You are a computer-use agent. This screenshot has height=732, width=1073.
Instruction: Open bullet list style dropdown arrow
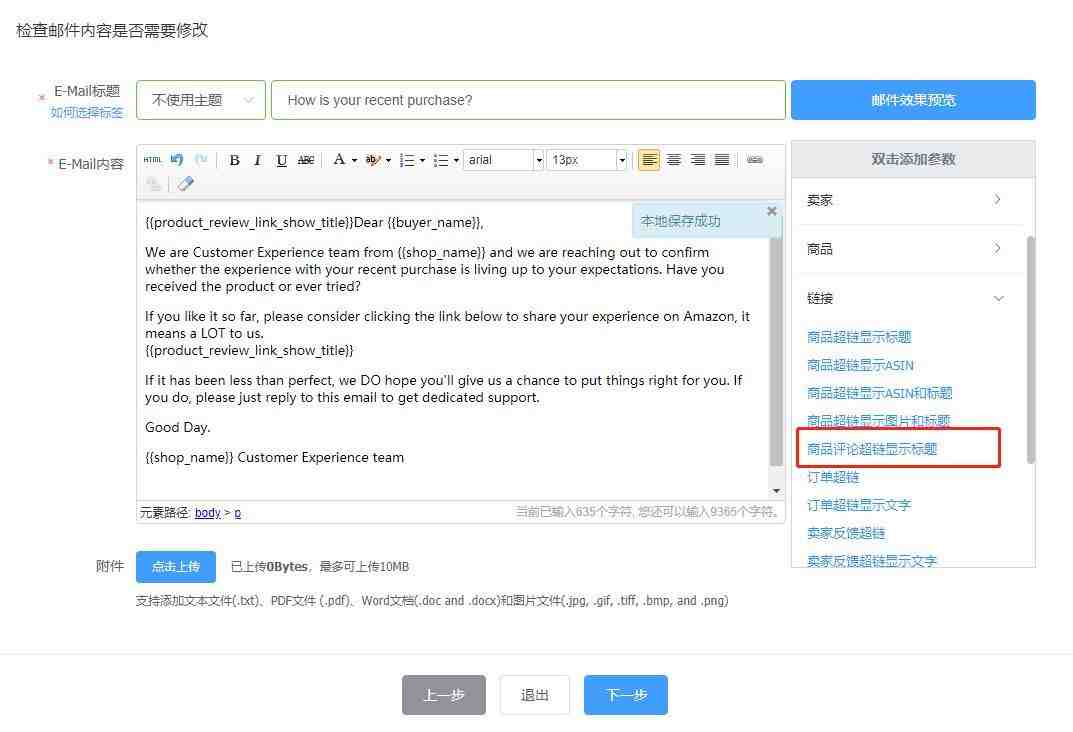tap(456, 160)
